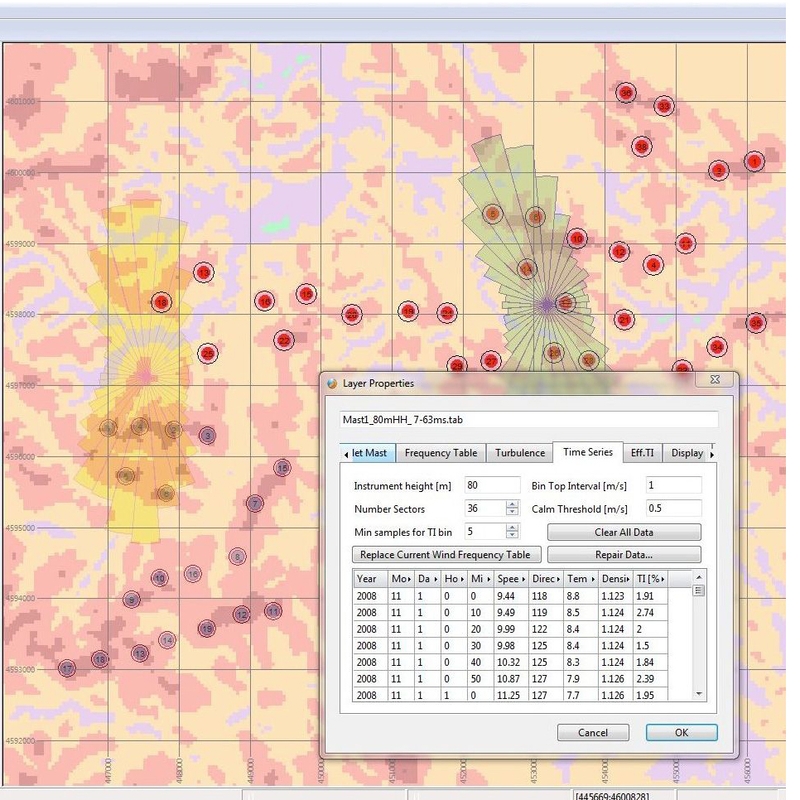Click the Calm Threshold input field
This screenshot has height=800, width=800.
pos(672,509)
